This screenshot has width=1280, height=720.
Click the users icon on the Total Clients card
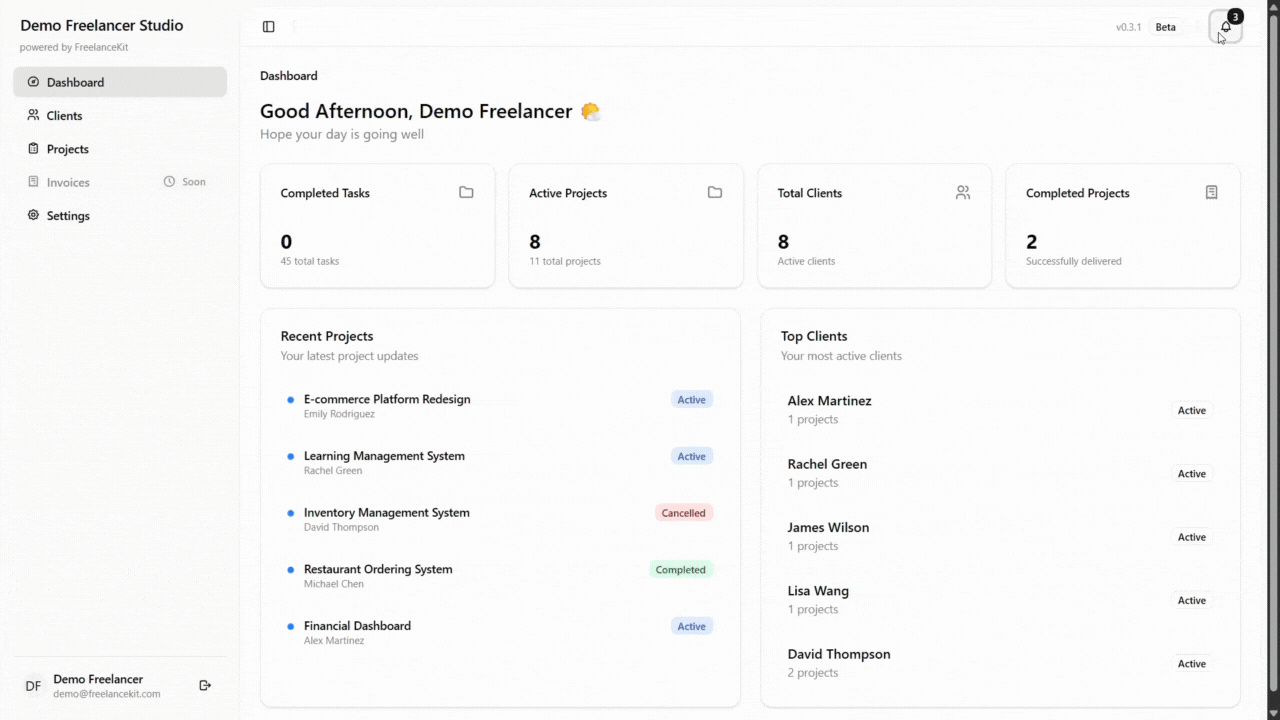click(x=962, y=192)
